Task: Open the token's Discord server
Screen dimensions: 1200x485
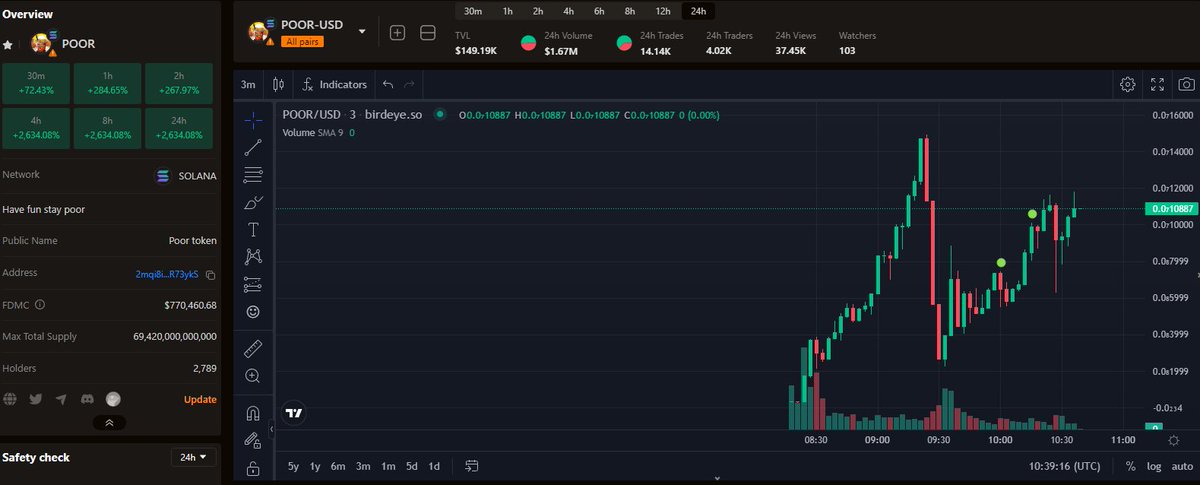Action: [87, 399]
